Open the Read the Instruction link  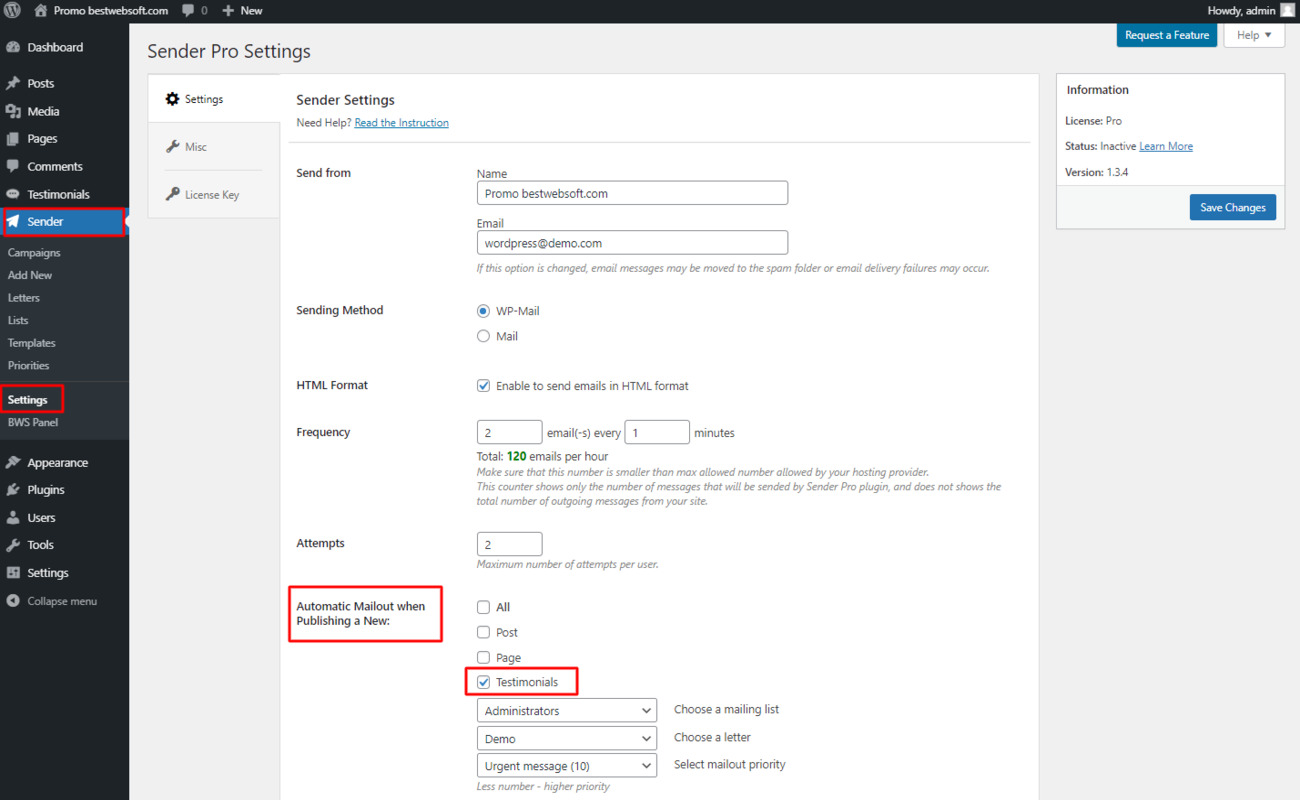(x=401, y=123)
